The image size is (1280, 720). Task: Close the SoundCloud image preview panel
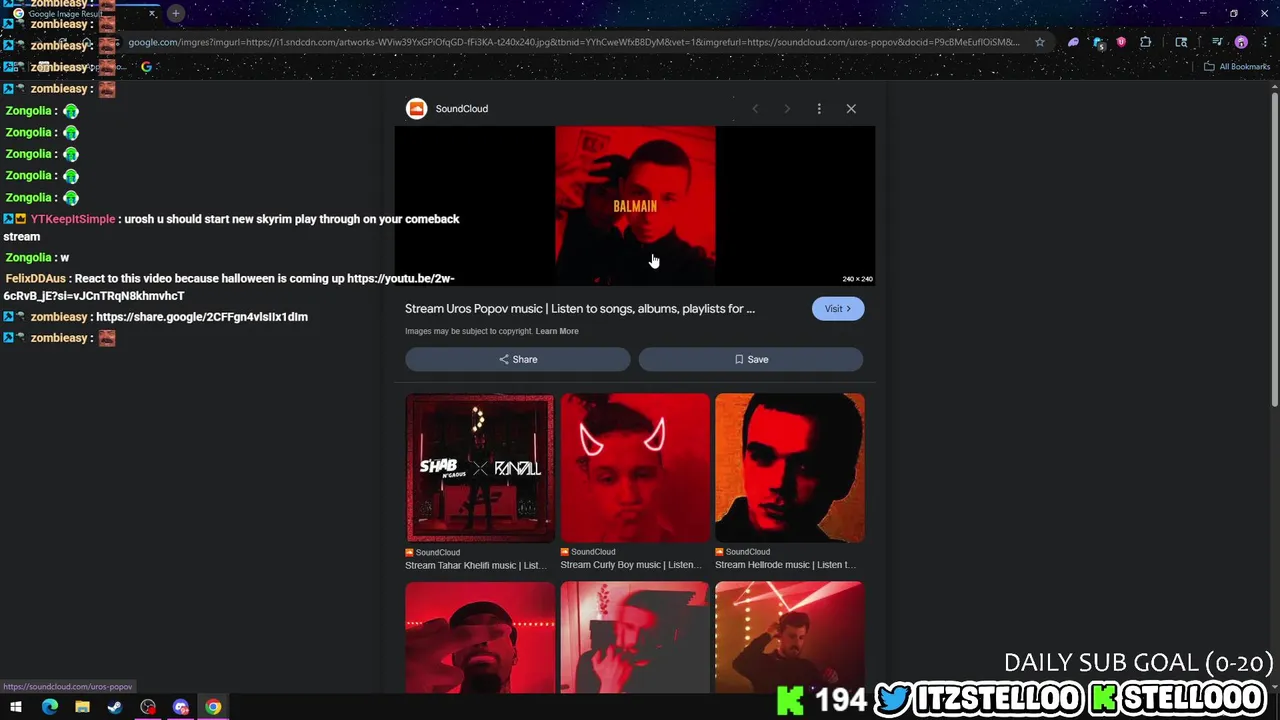coord(851,108)
